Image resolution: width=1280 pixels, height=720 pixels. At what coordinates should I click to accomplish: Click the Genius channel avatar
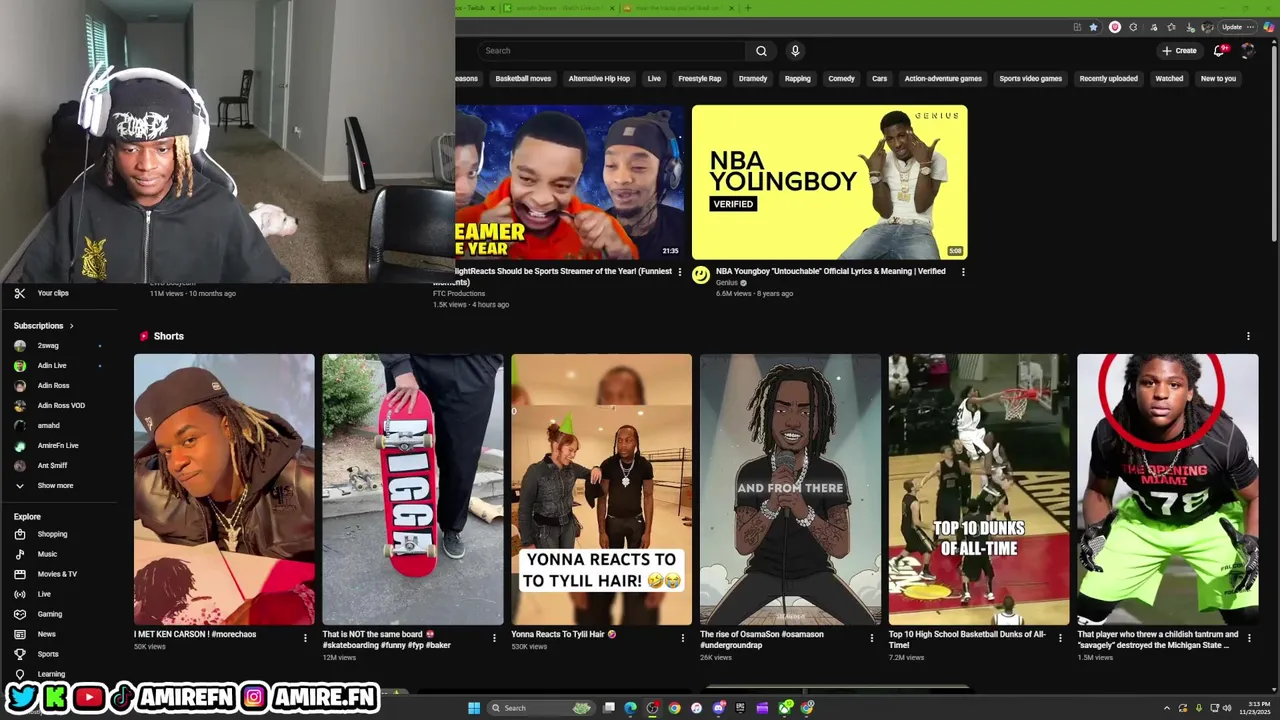(701, 274)
